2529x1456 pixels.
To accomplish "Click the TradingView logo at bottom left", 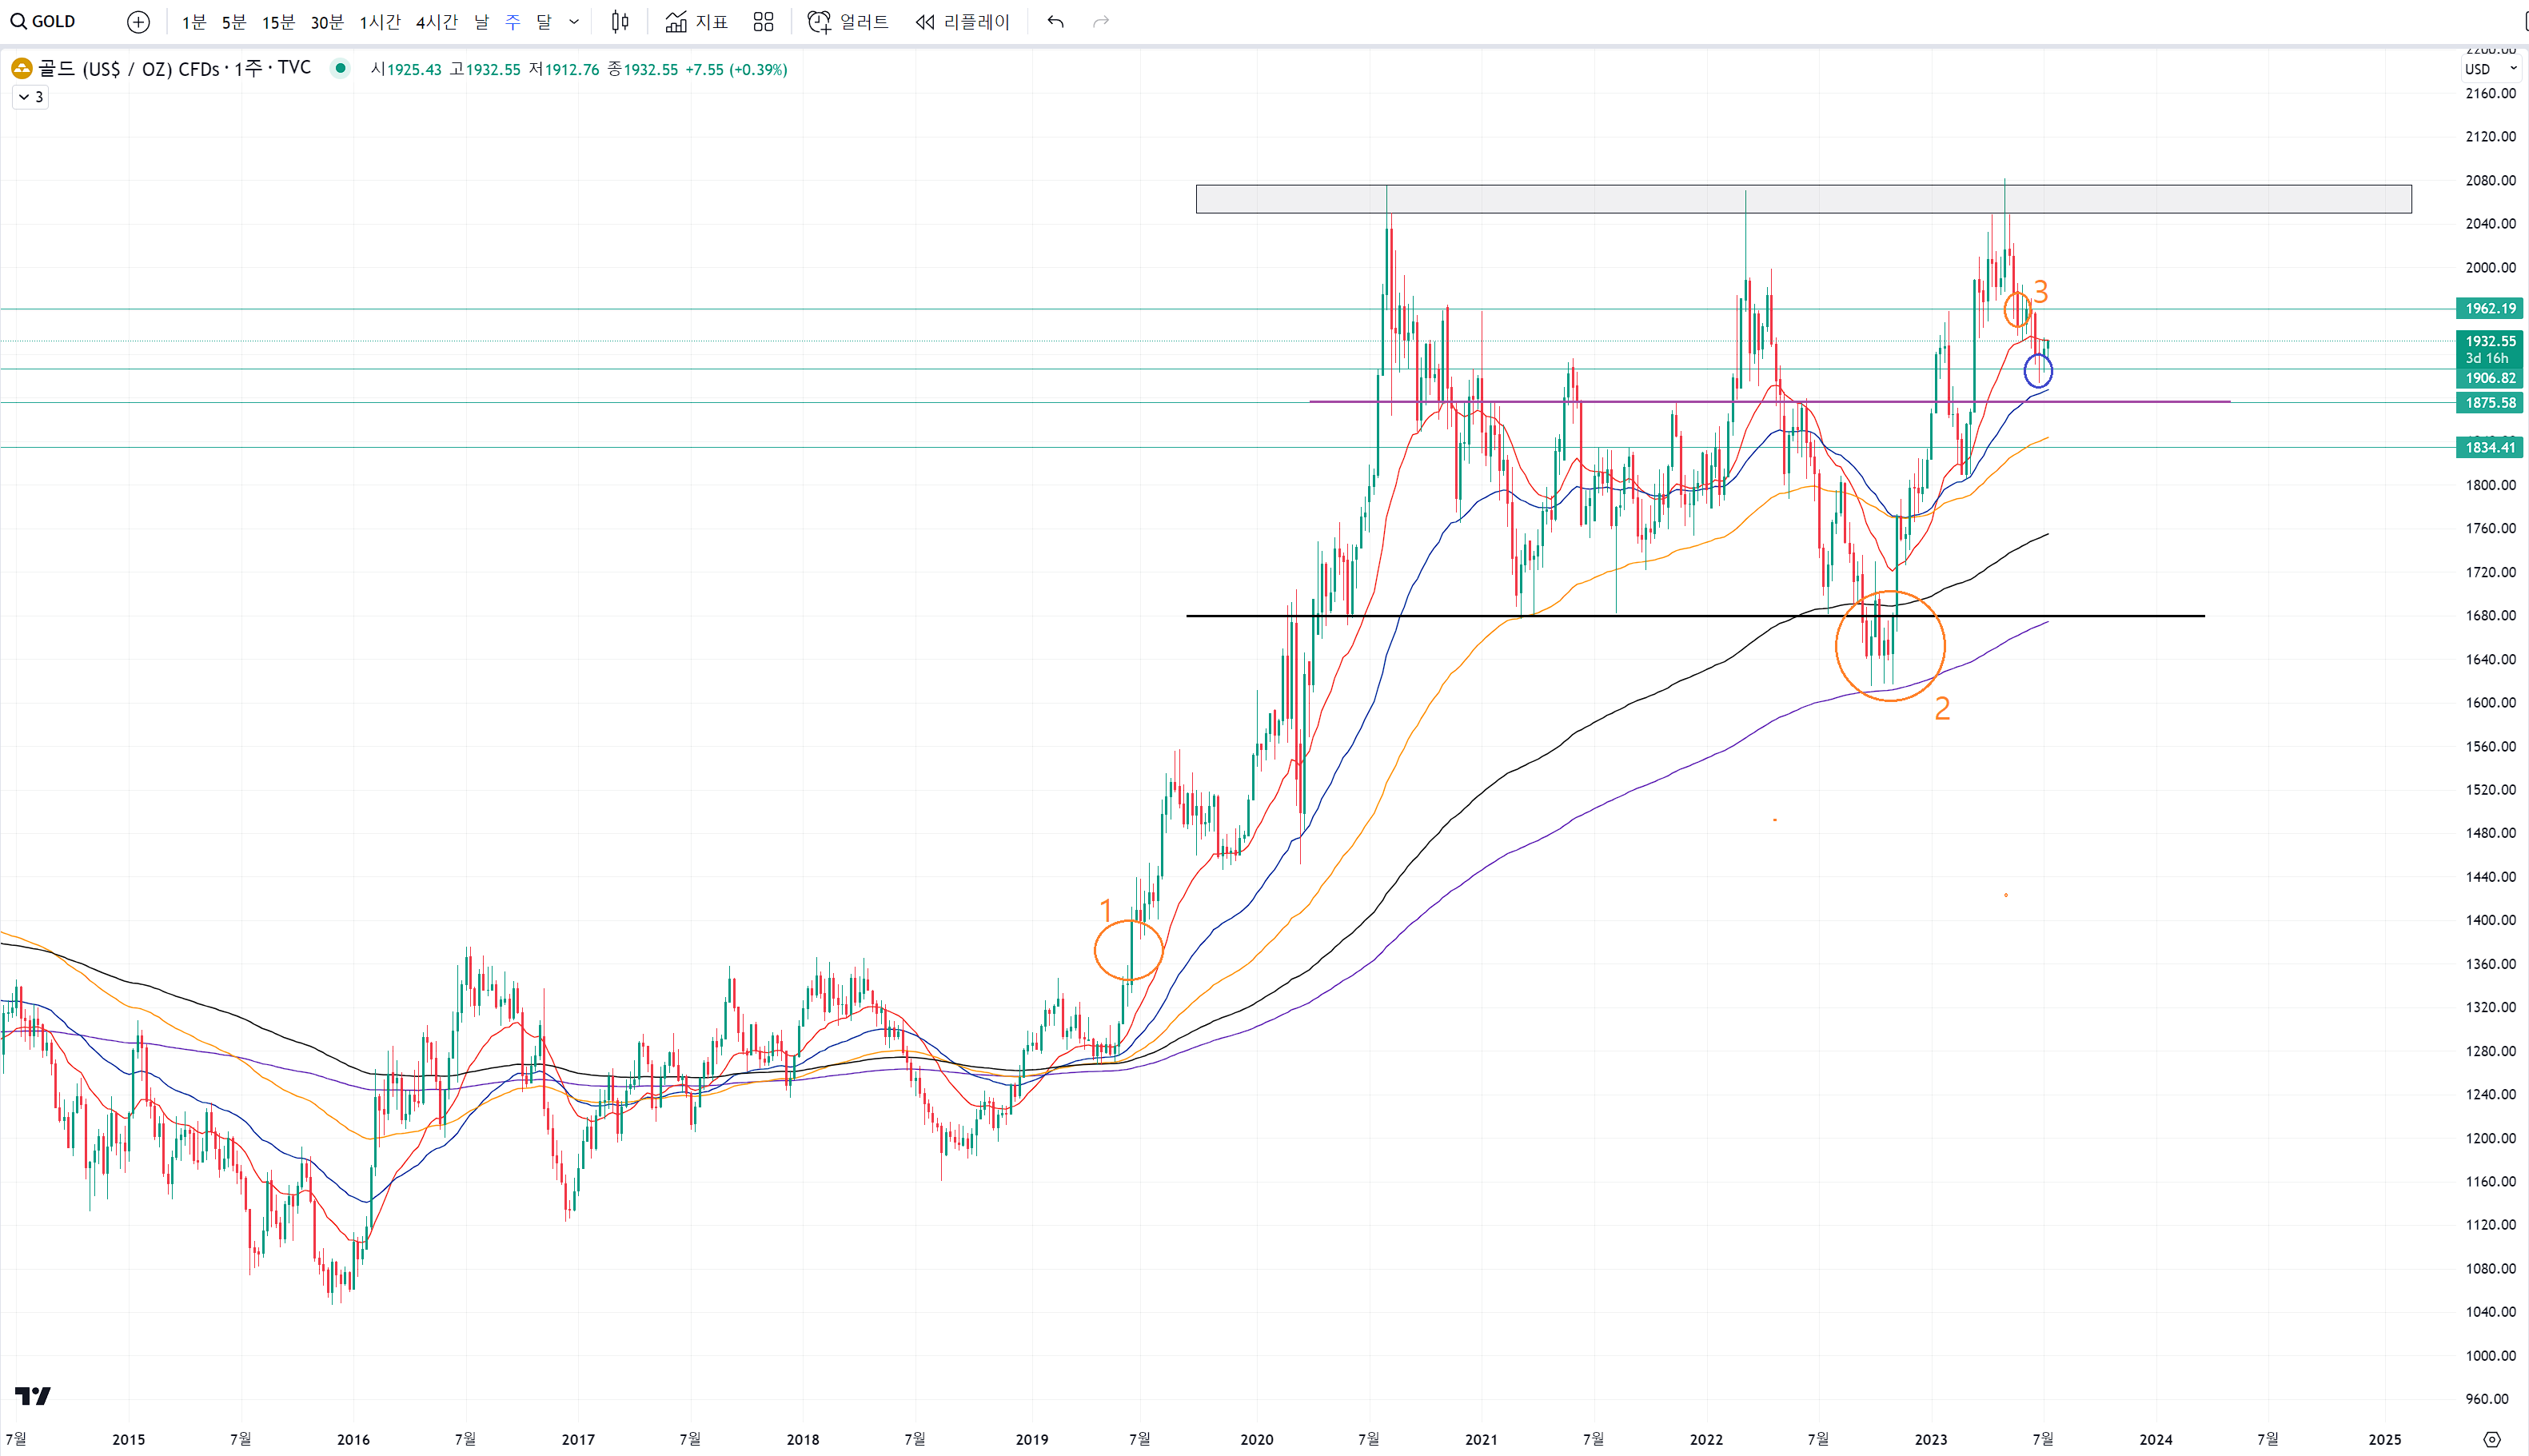I will coord(32,1396).
